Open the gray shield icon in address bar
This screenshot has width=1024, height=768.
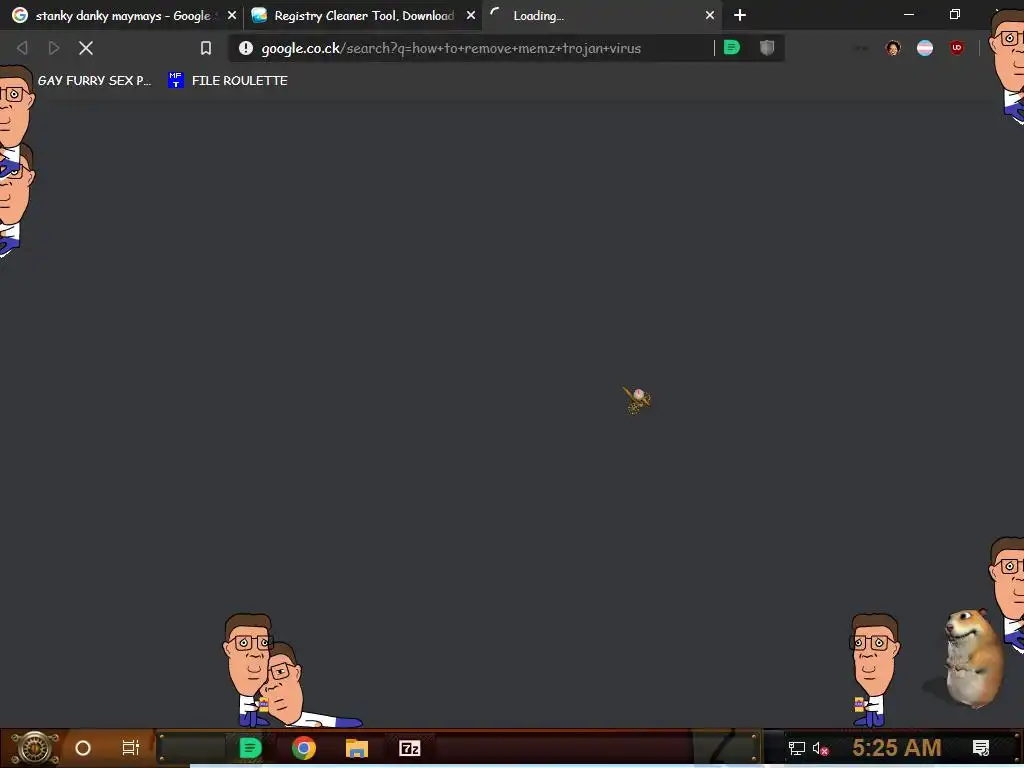pos(767,48)
